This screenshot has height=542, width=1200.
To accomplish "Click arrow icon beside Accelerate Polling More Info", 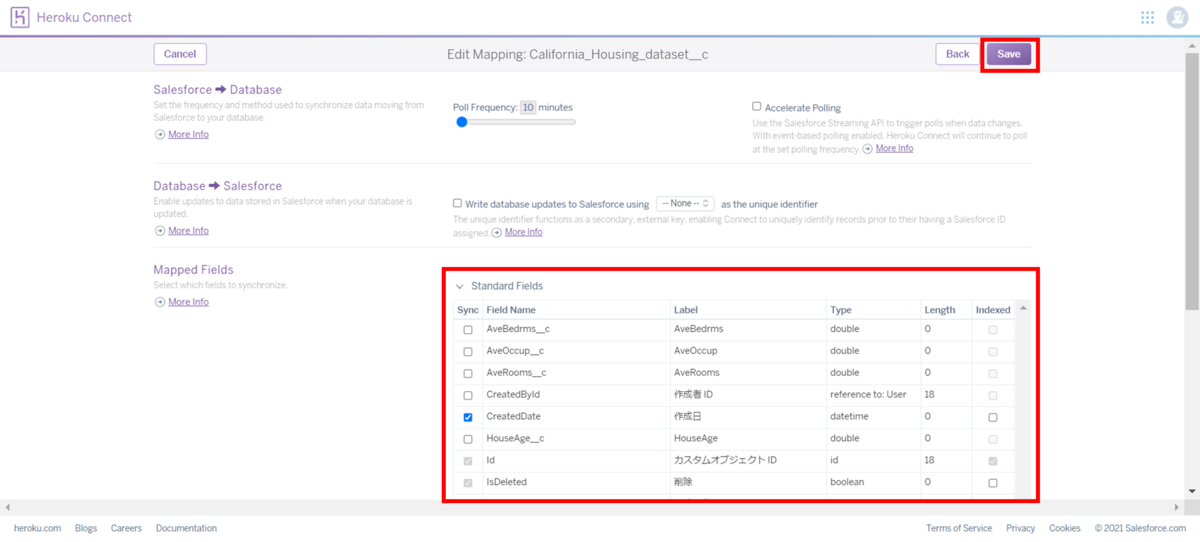I will [867, 149].
